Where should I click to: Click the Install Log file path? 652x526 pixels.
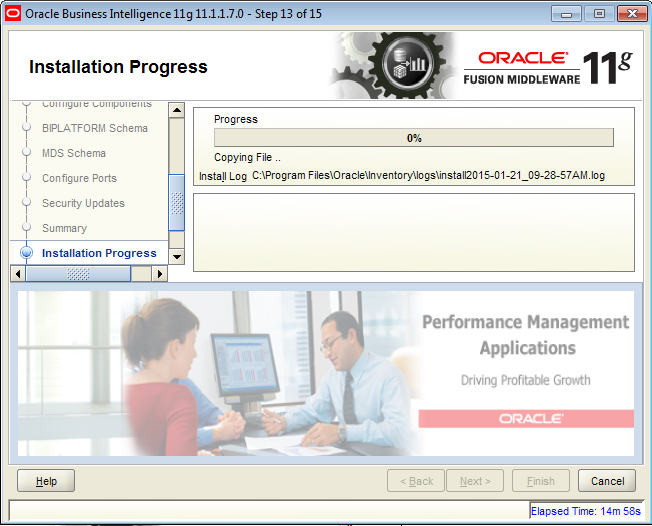coord(428,175)
